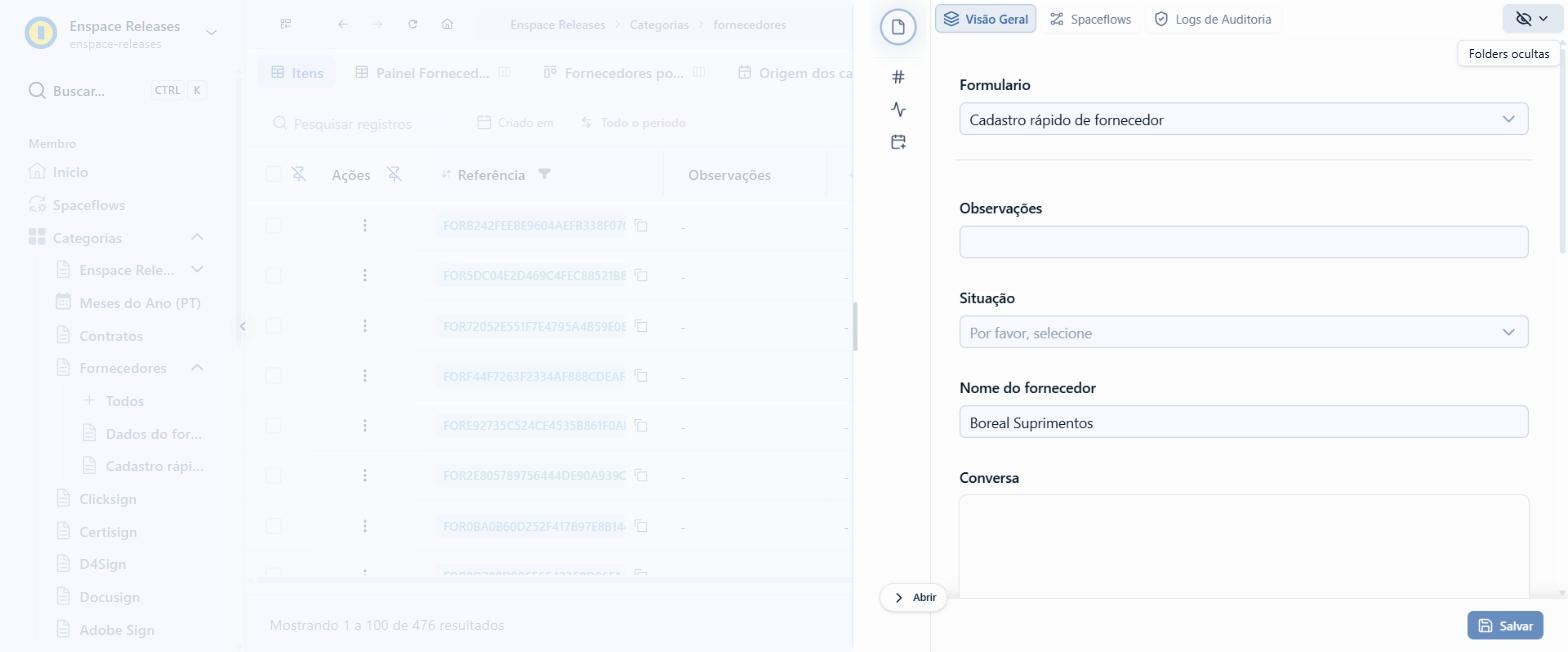The height and width of the screenshot is (652, 1568).
Task: Click the Salvar button
Action: tap(1505, 625)
